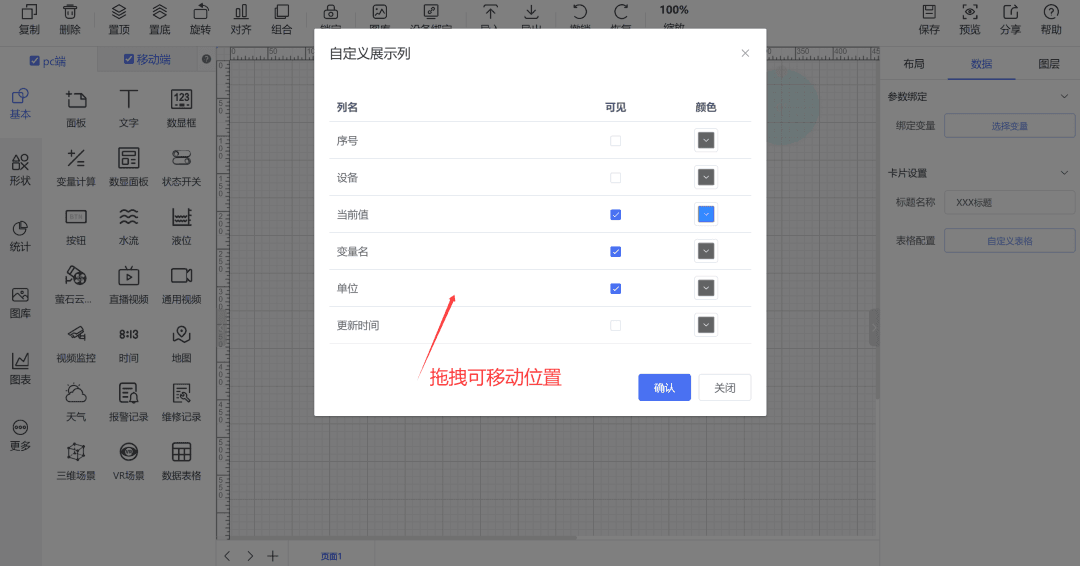Click the 自定义表格 button
The height and width of the screenshot is (566, 1080).
[x=1010, y=241]
